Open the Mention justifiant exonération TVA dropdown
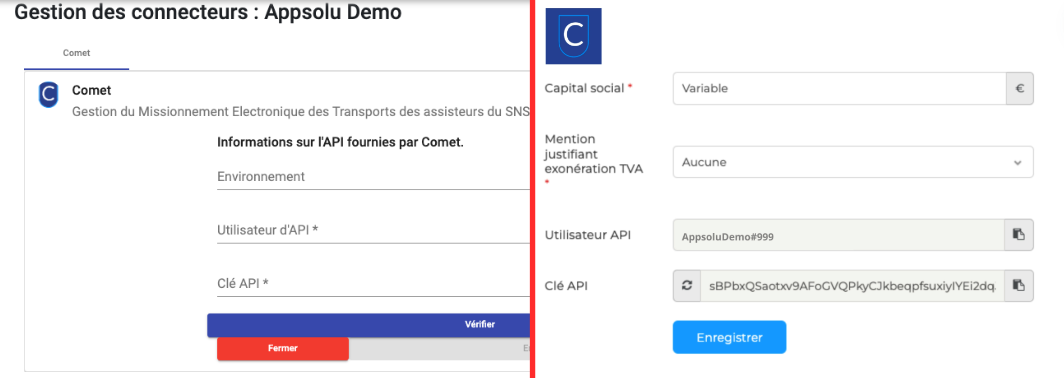This screenshot has height=378, width=1064. tap(853, 162)
